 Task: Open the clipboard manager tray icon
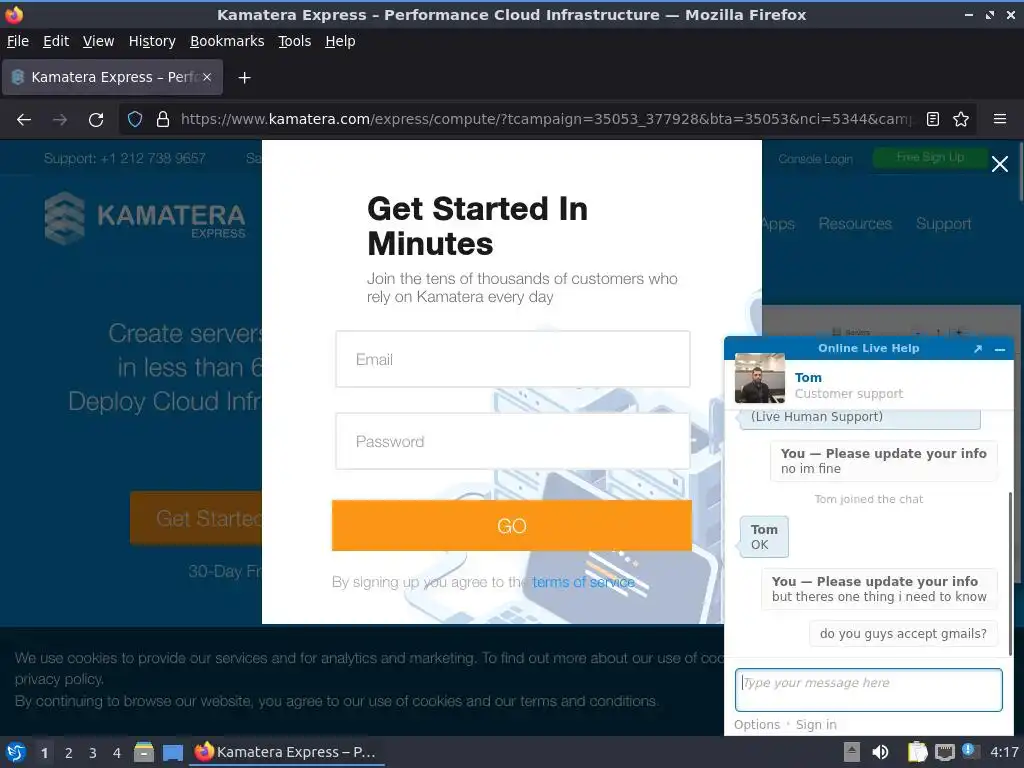(x=917, y=752)
